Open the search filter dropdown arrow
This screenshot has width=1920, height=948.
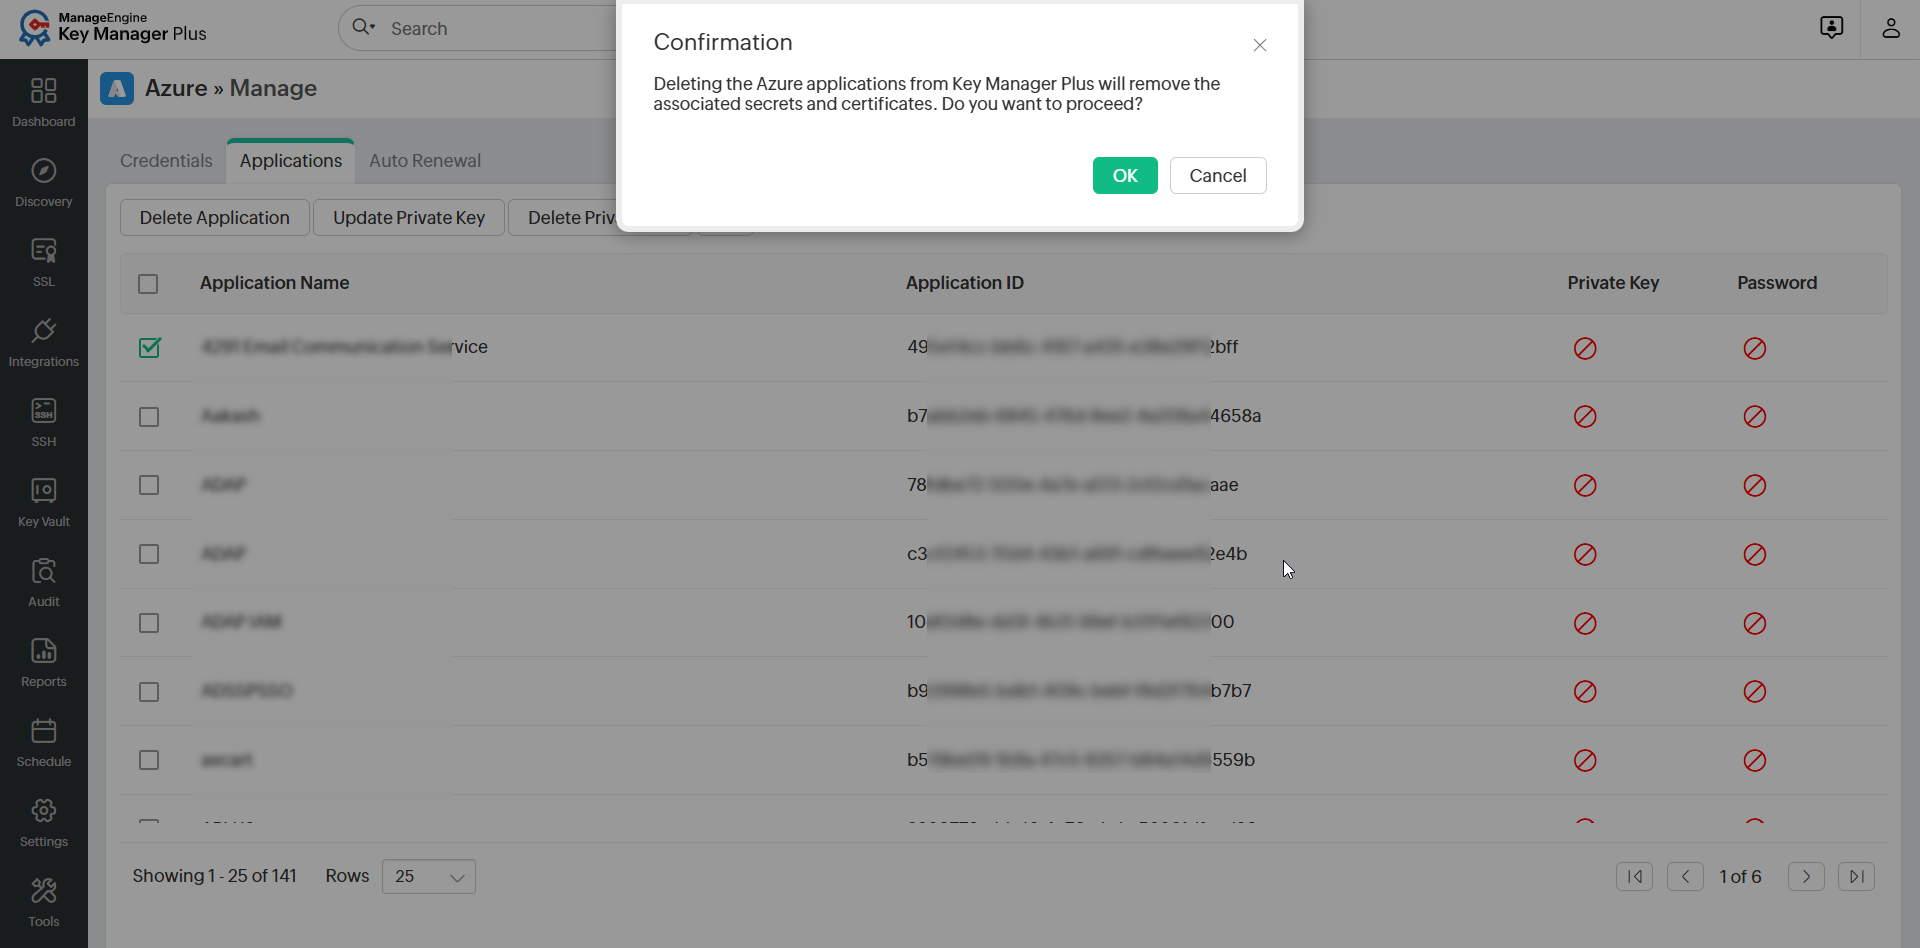click(x=374, y=28)
